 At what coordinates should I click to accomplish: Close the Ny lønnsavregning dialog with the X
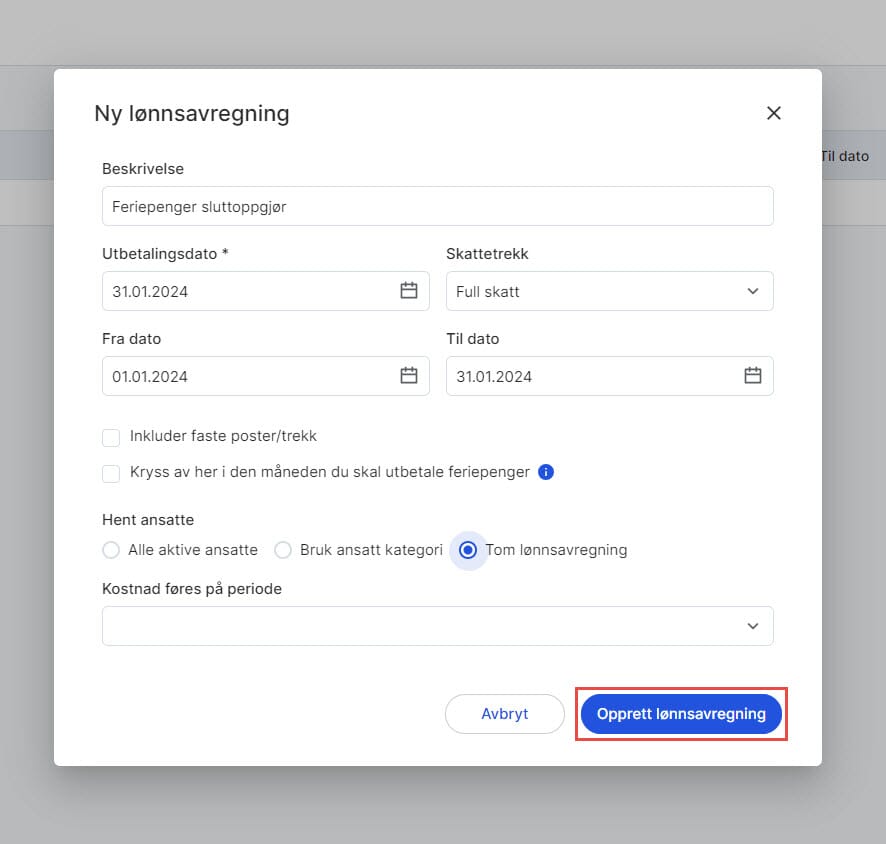point(773,113)
